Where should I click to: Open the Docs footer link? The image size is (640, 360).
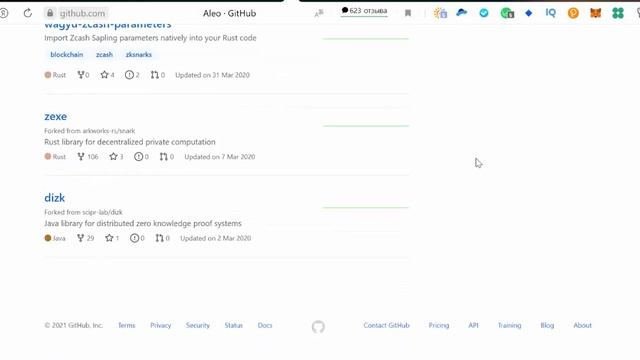pos(265,326)
